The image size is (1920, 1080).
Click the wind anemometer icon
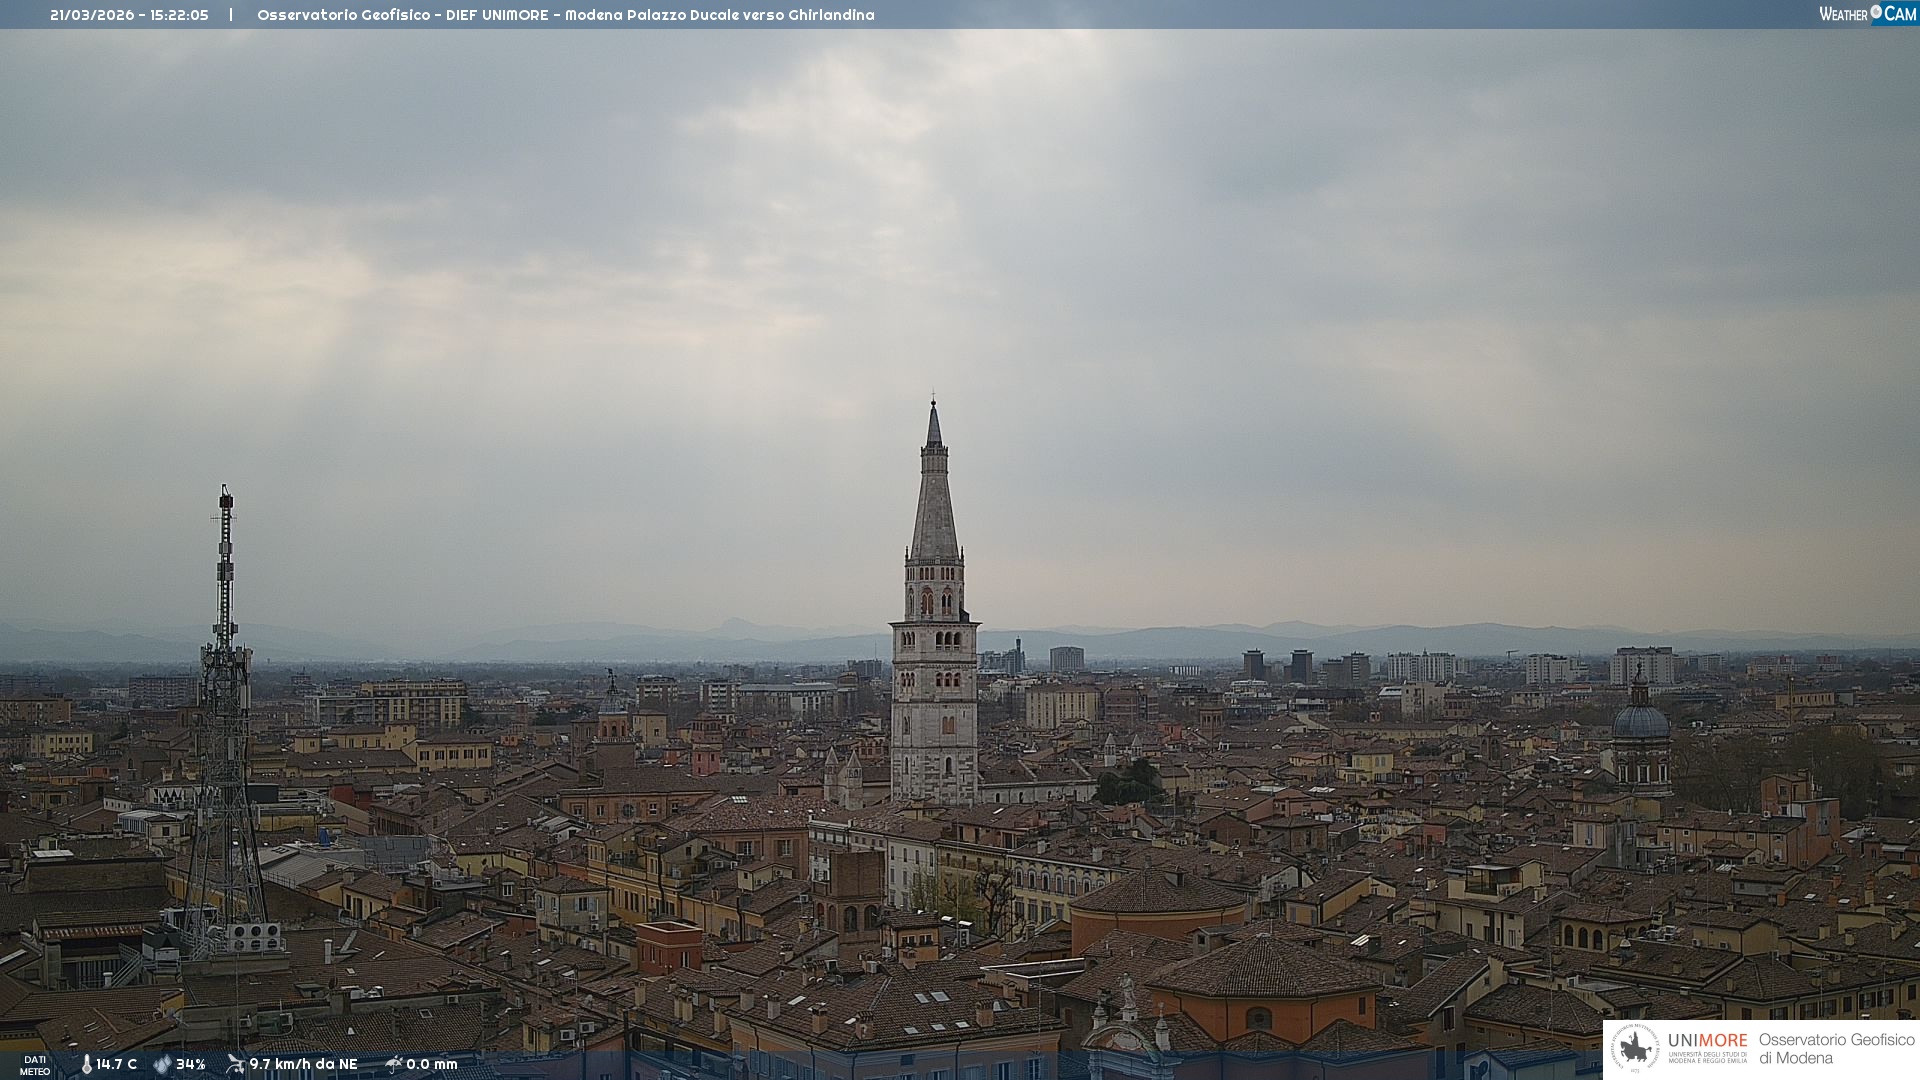click(x=235, y=1064)
